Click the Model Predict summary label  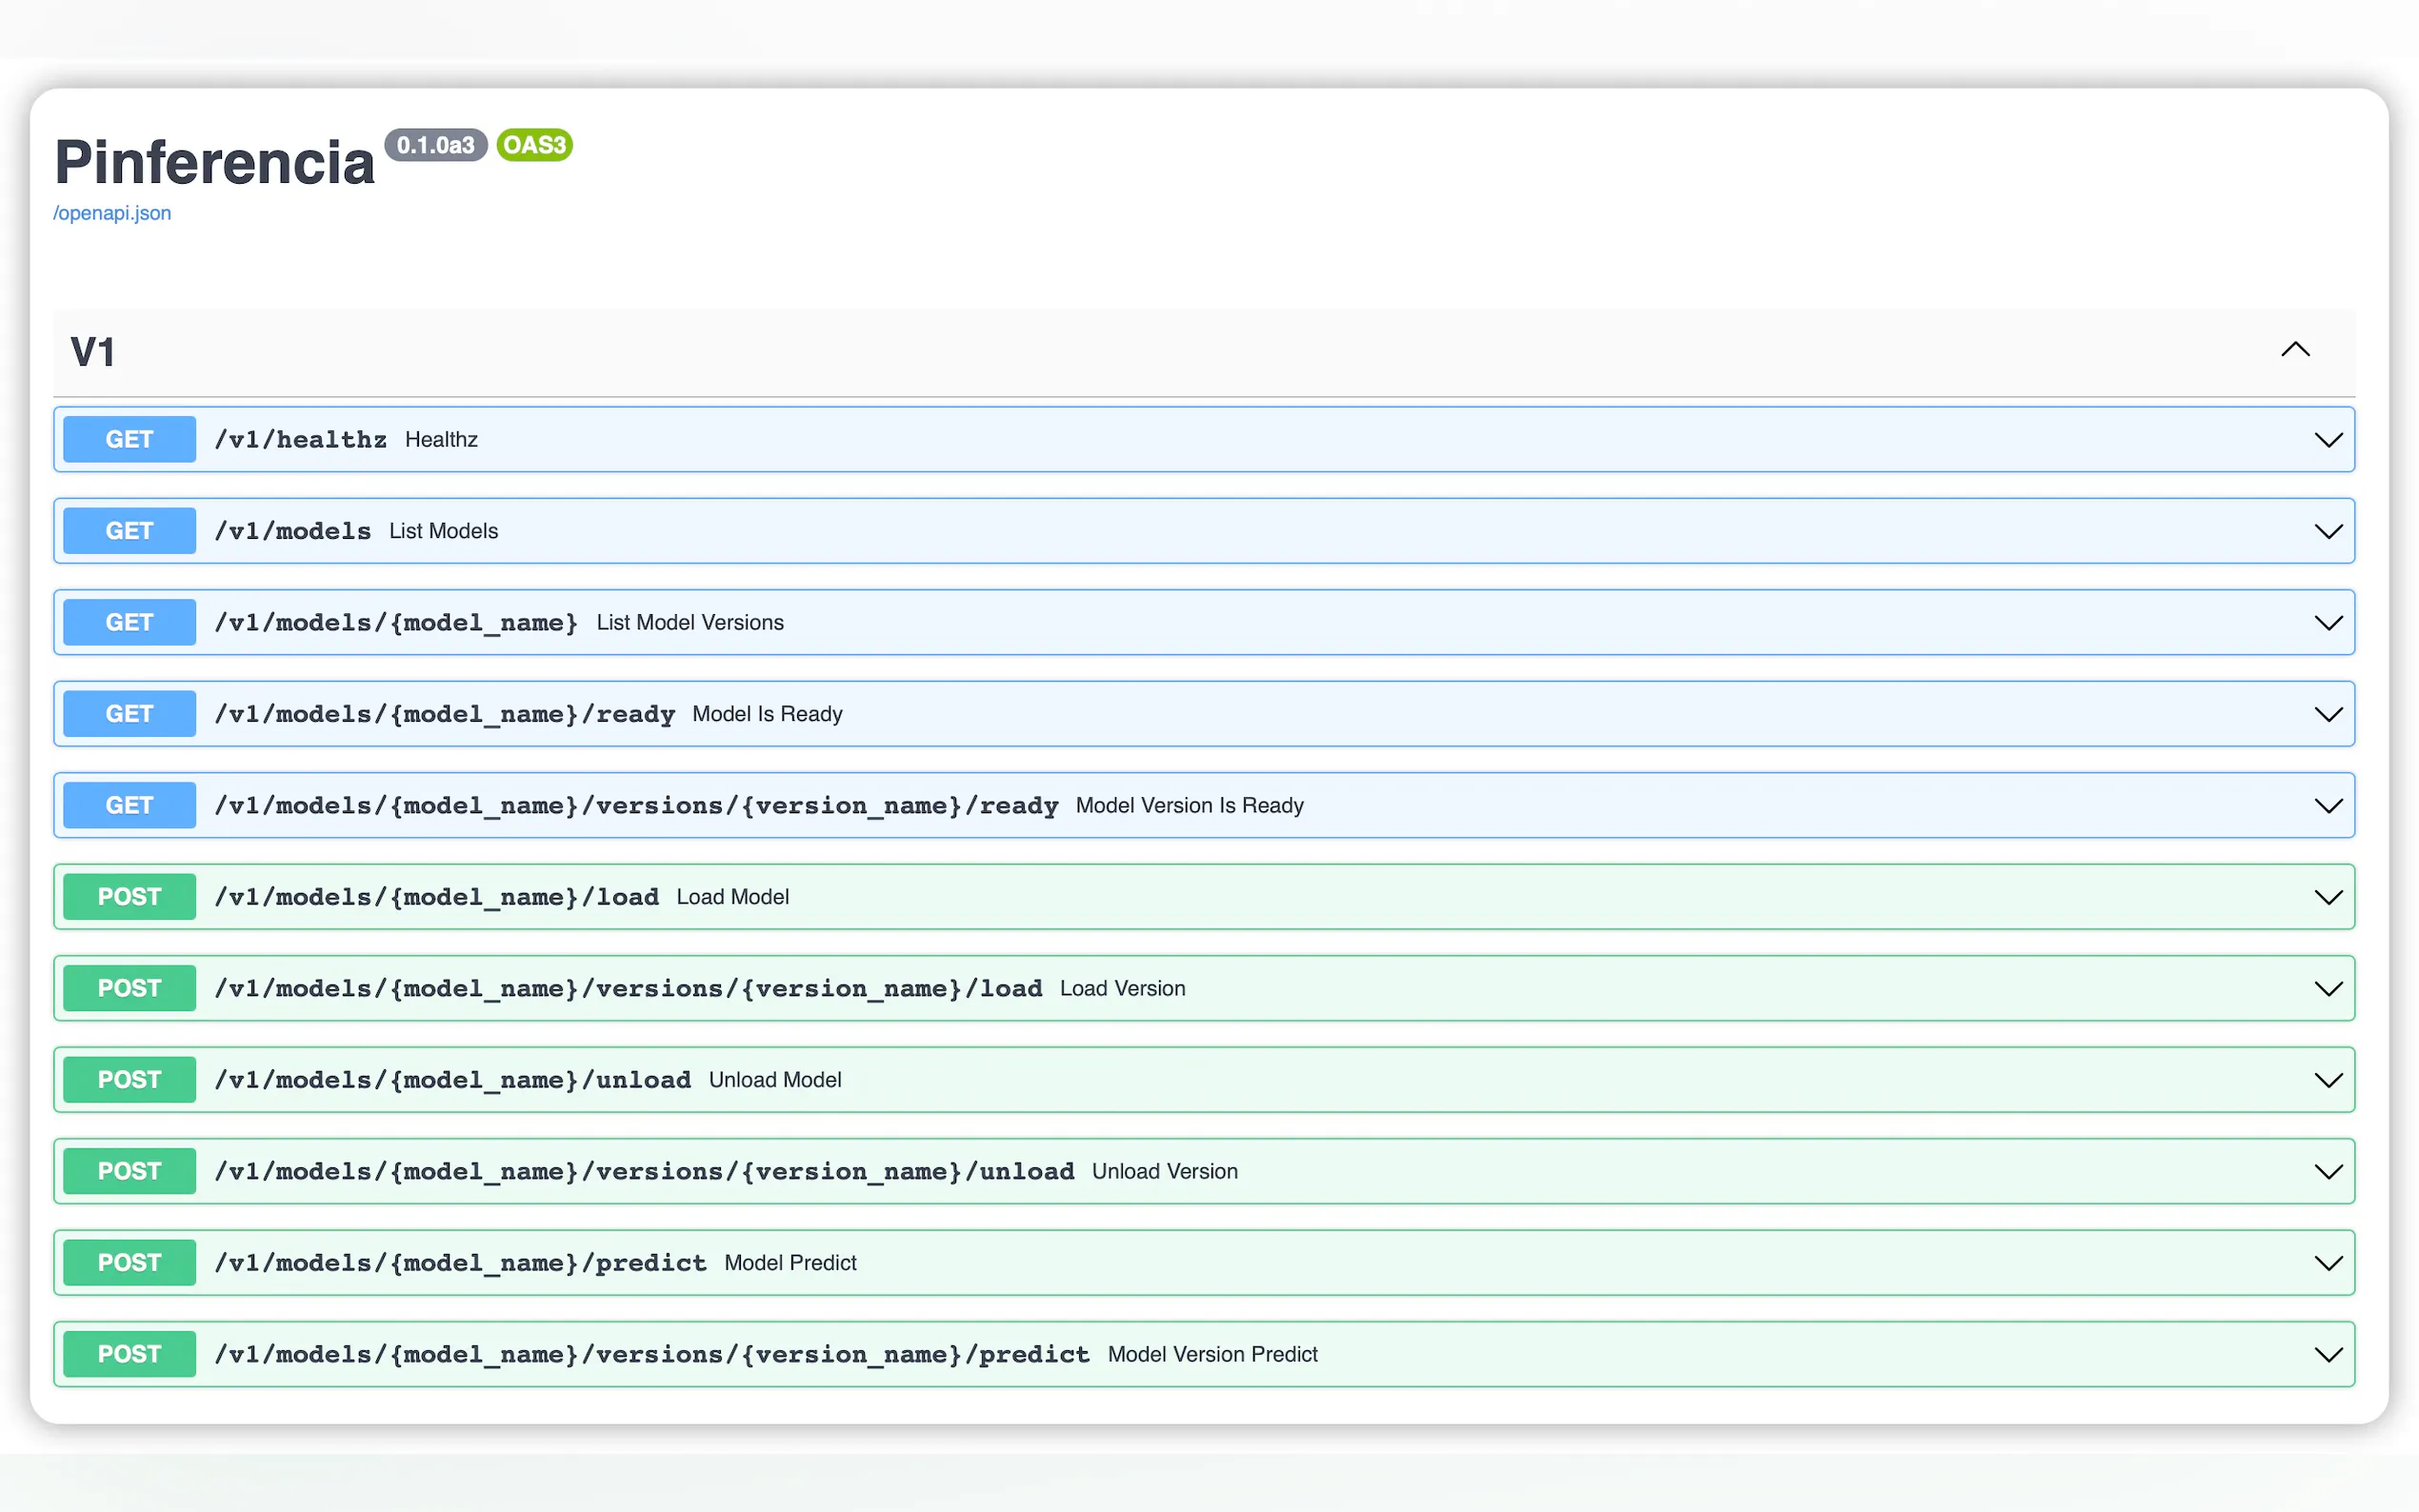(790, 1263)
